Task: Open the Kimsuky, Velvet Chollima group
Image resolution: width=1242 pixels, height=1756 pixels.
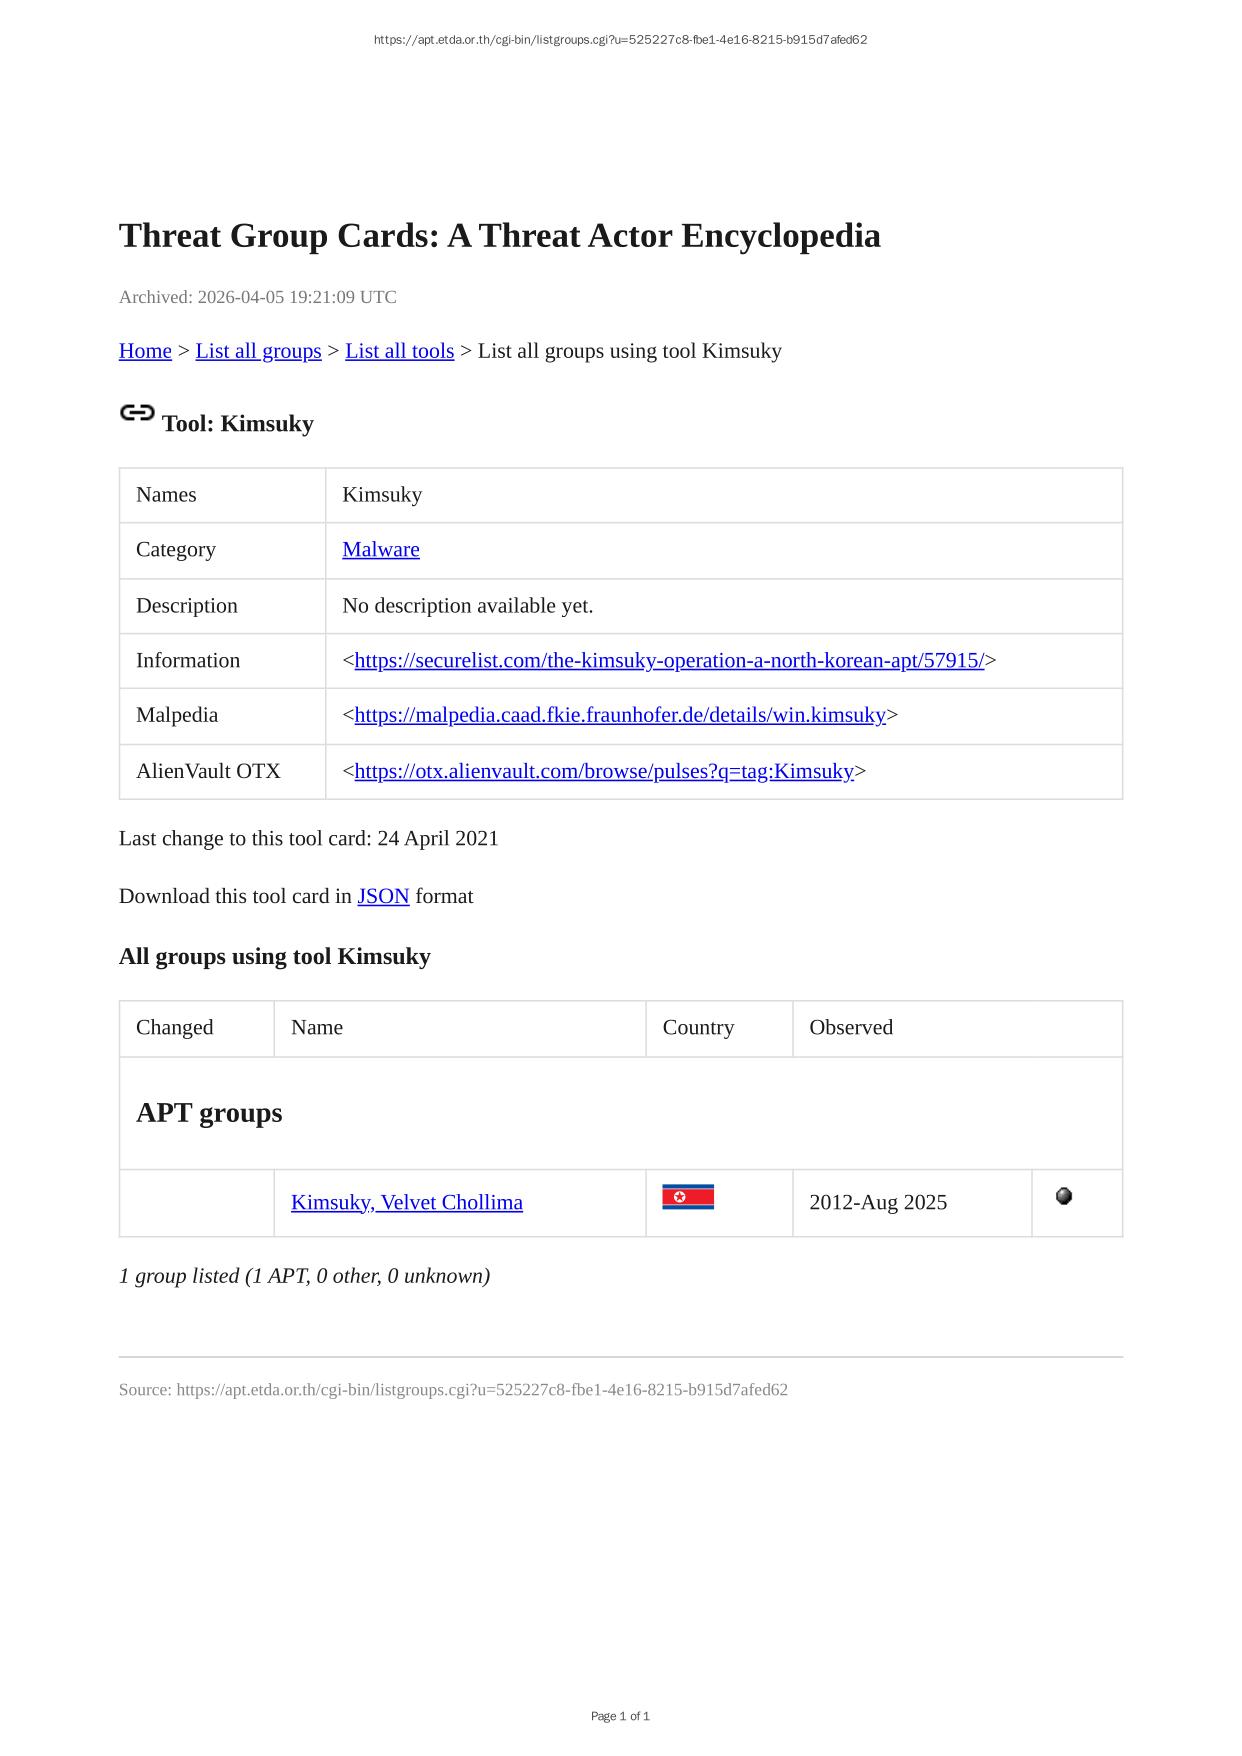Action: click(407, 1202)
